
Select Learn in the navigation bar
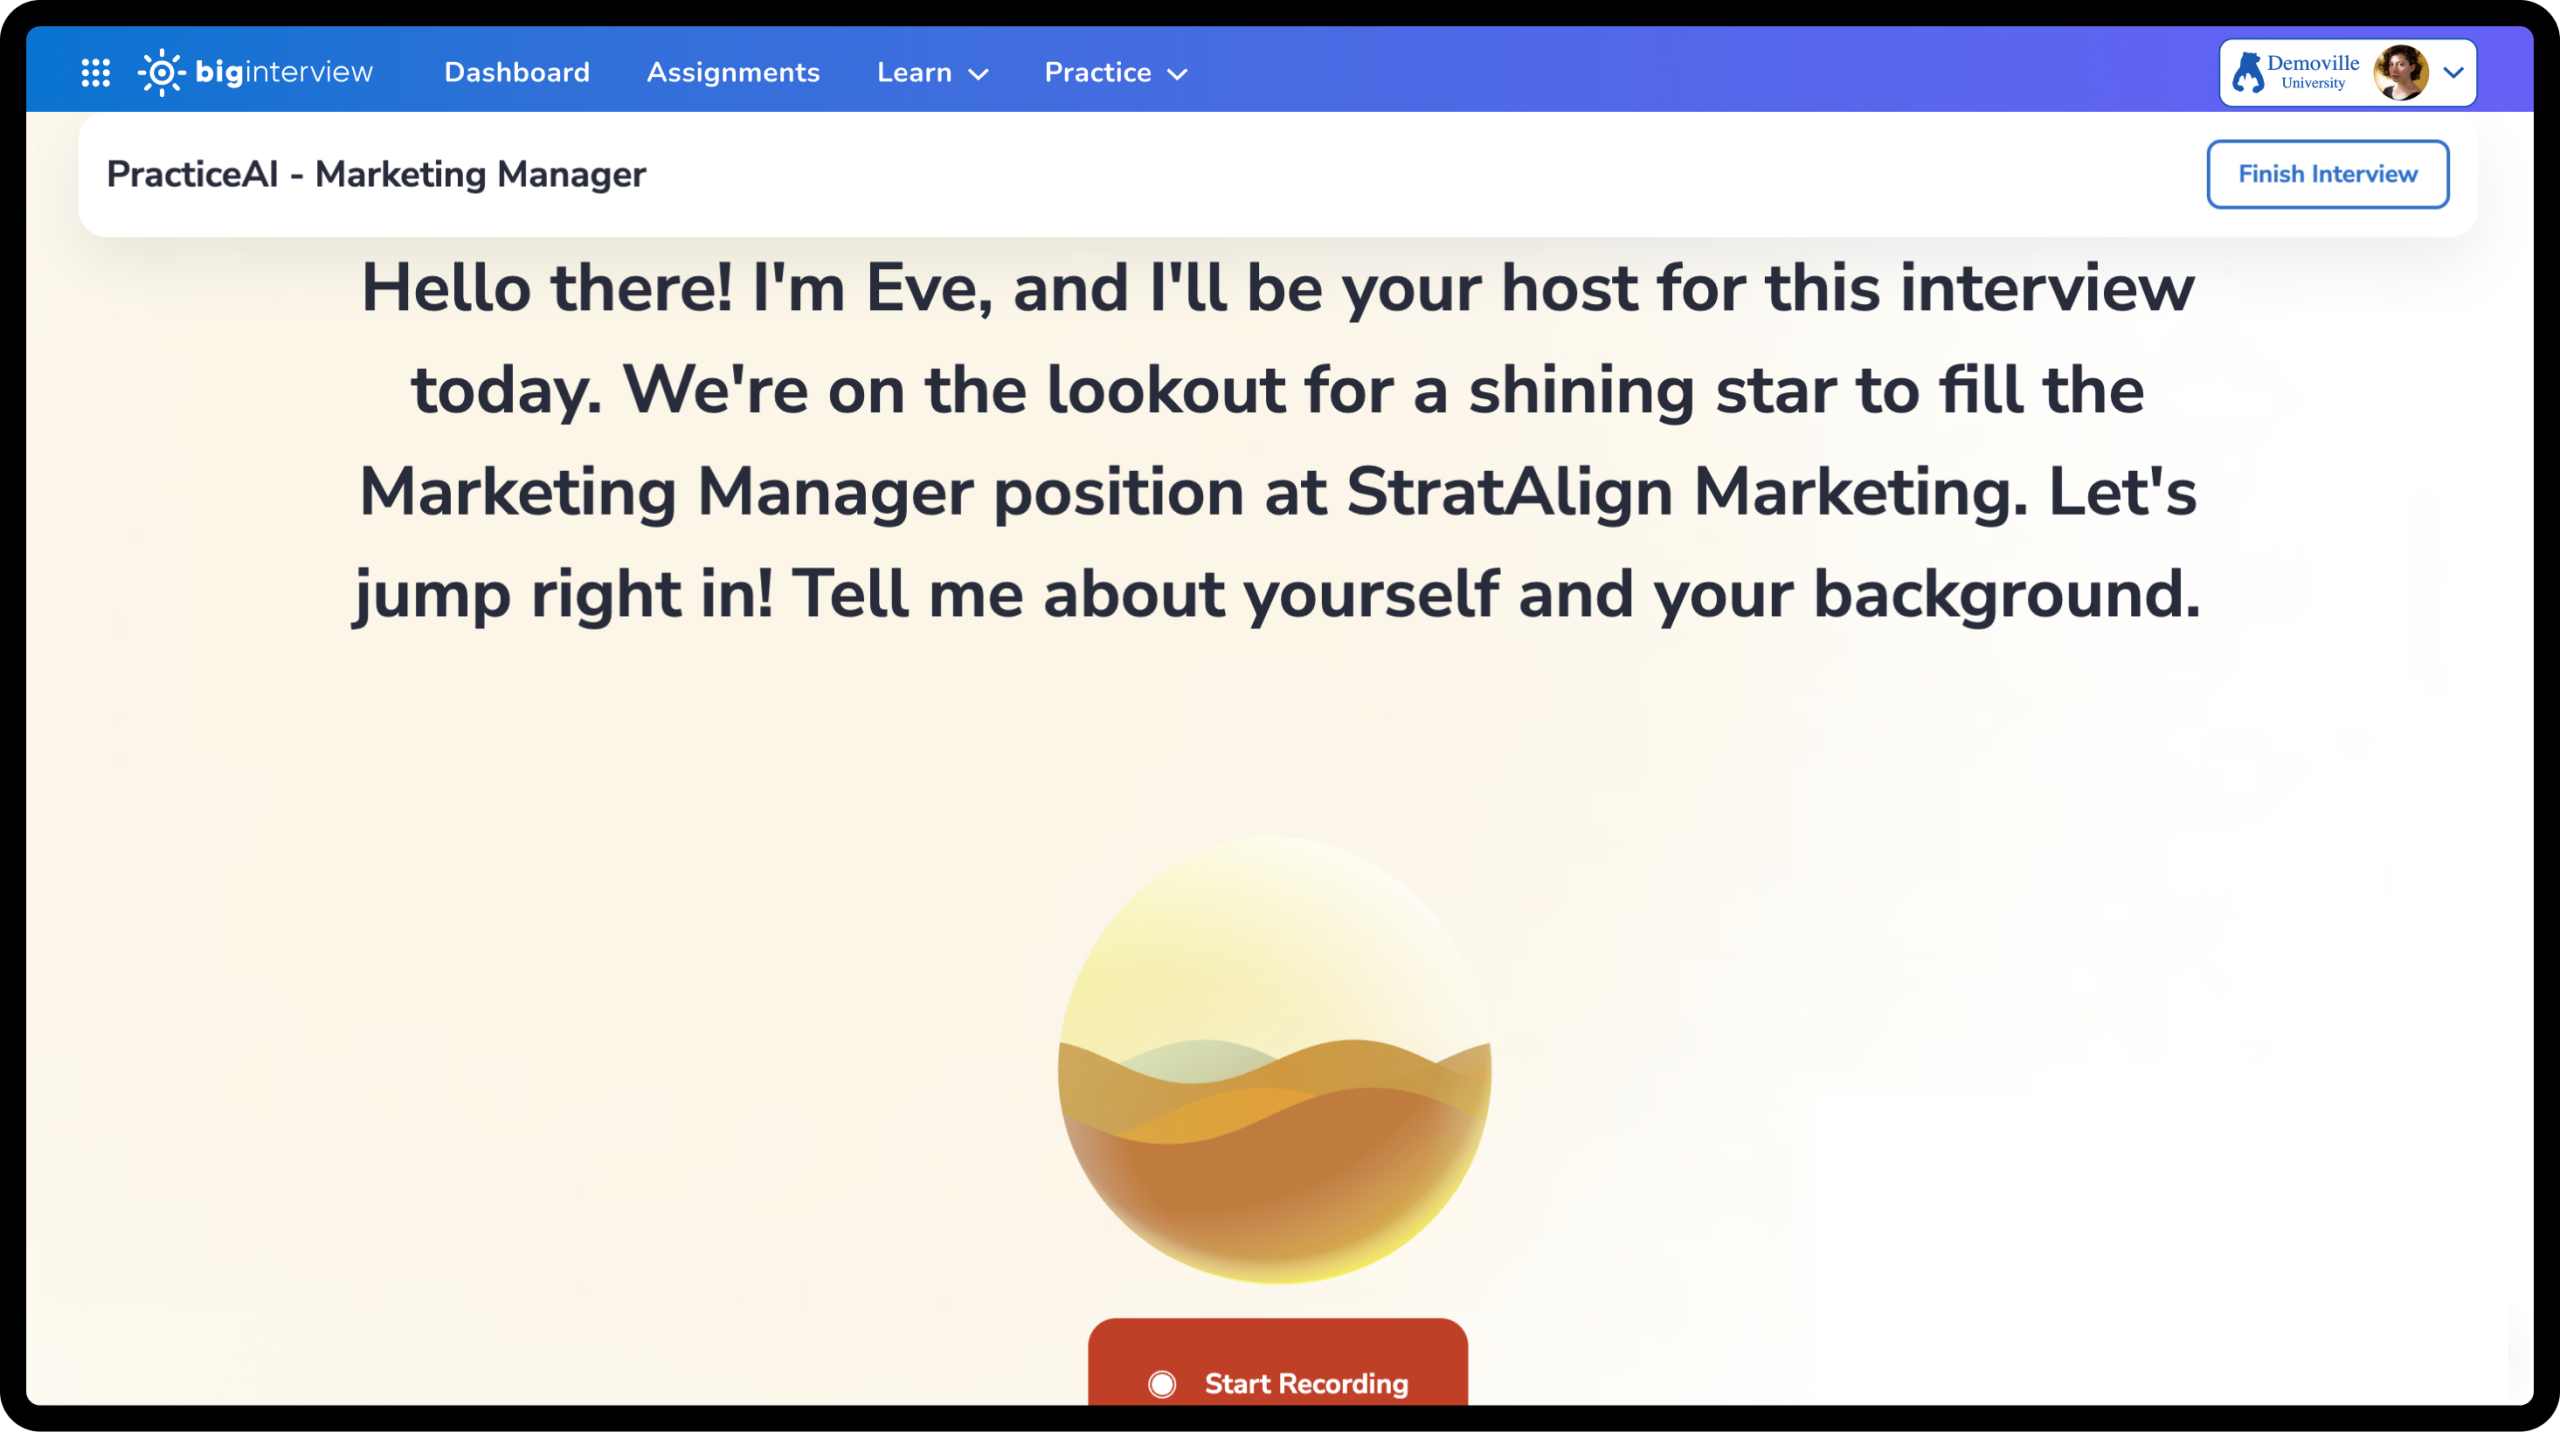(x=914, y=72)
